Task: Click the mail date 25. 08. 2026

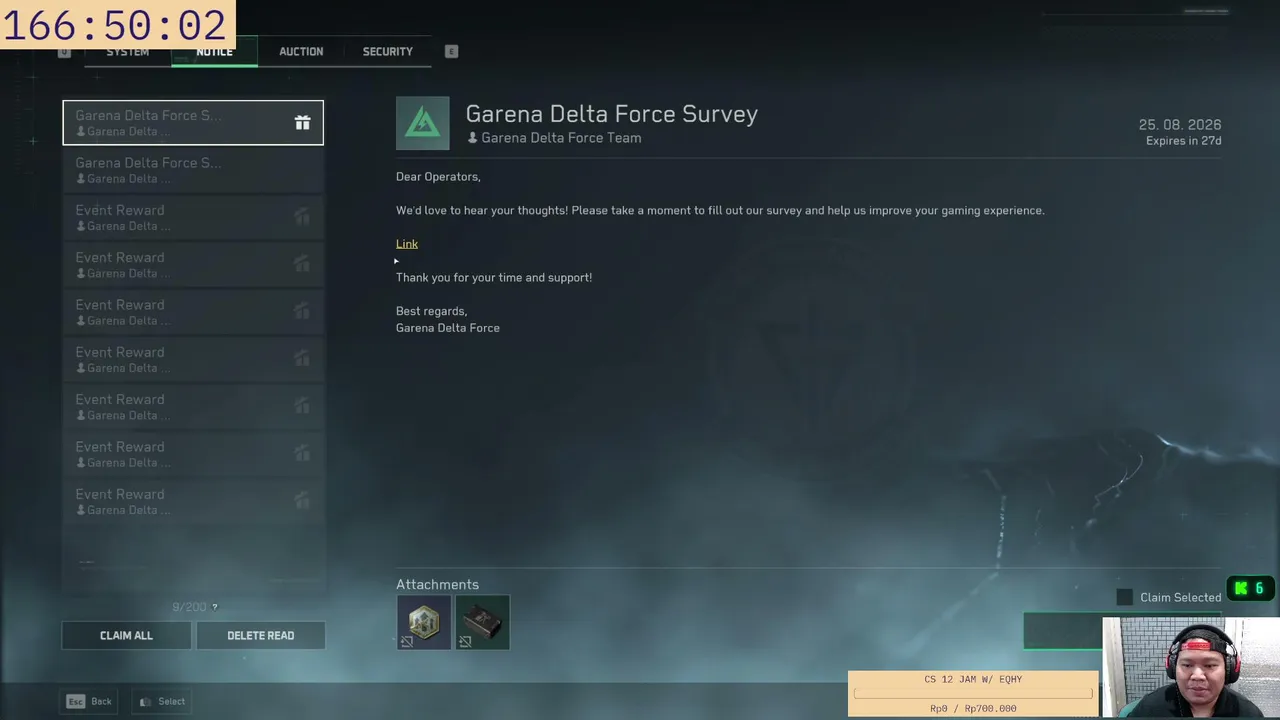Action: [x=1180, y=125]
